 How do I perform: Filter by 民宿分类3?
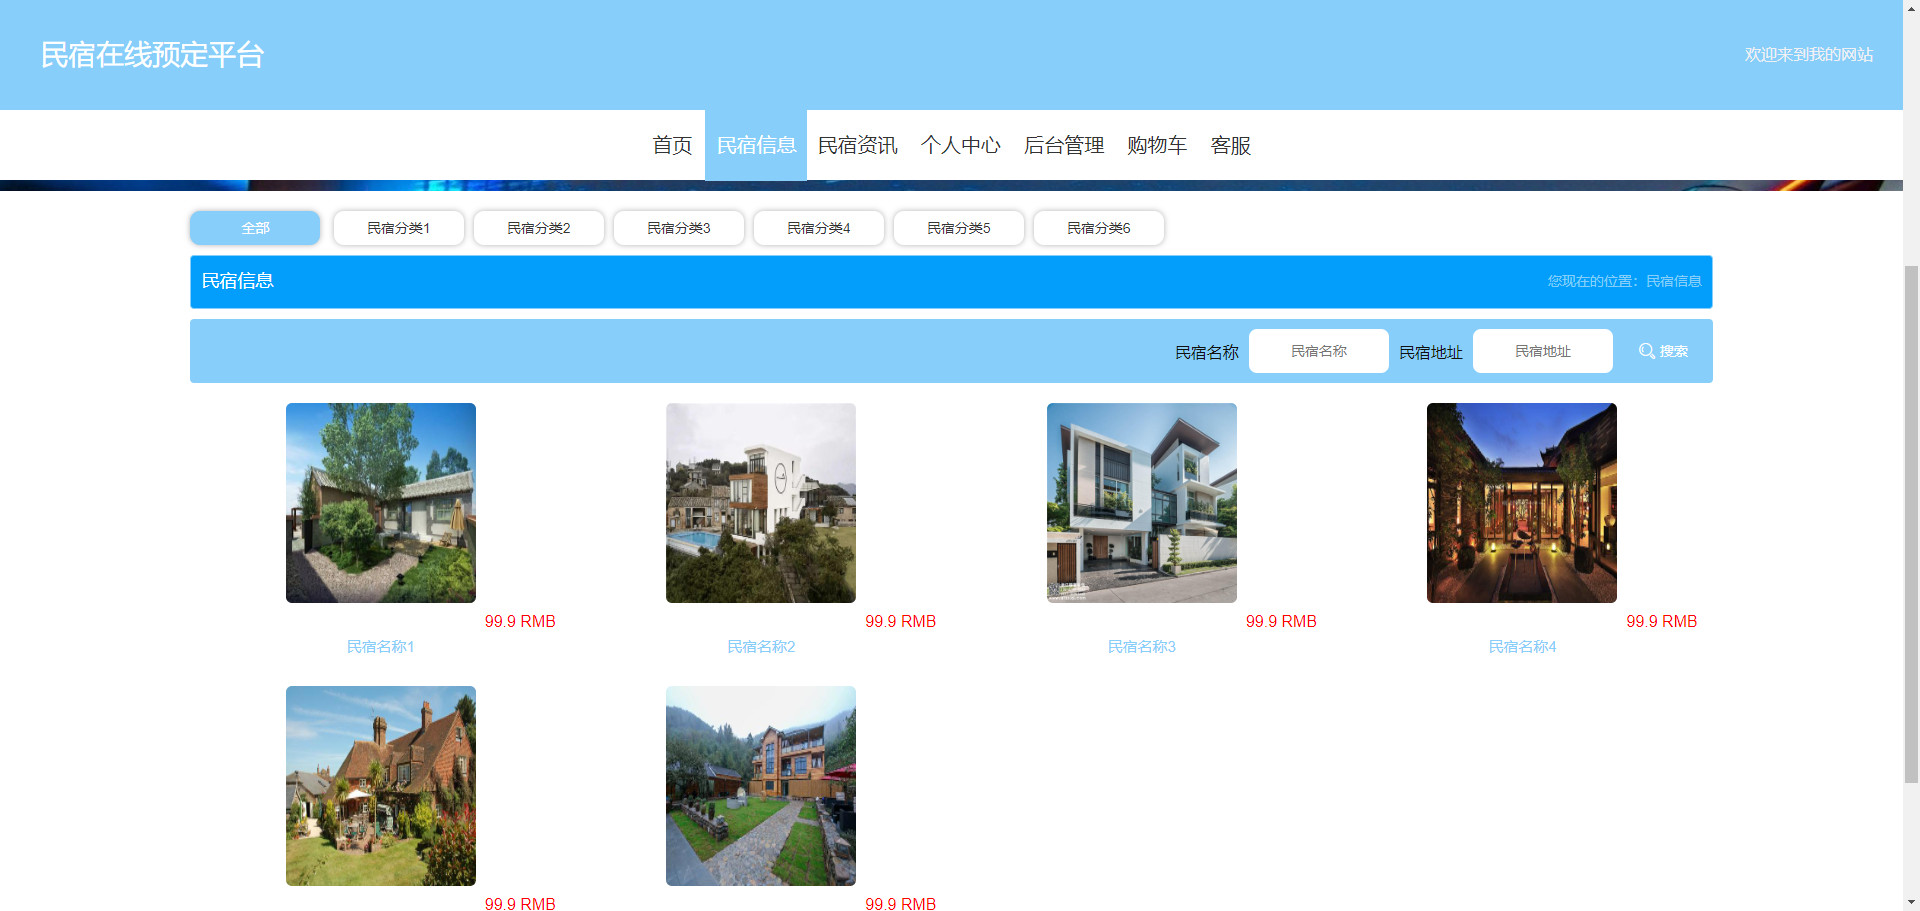[678, 228]
